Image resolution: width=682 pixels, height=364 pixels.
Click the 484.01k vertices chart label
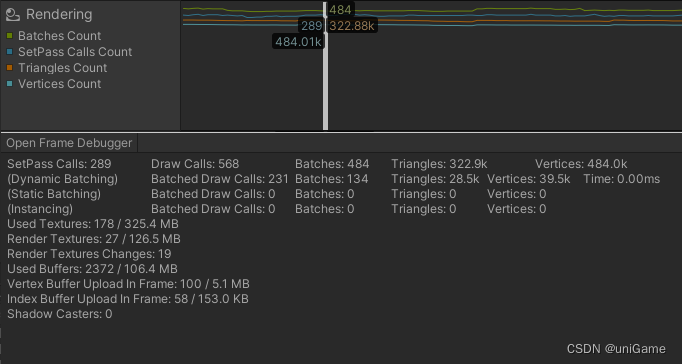click(x=298, y=42)
